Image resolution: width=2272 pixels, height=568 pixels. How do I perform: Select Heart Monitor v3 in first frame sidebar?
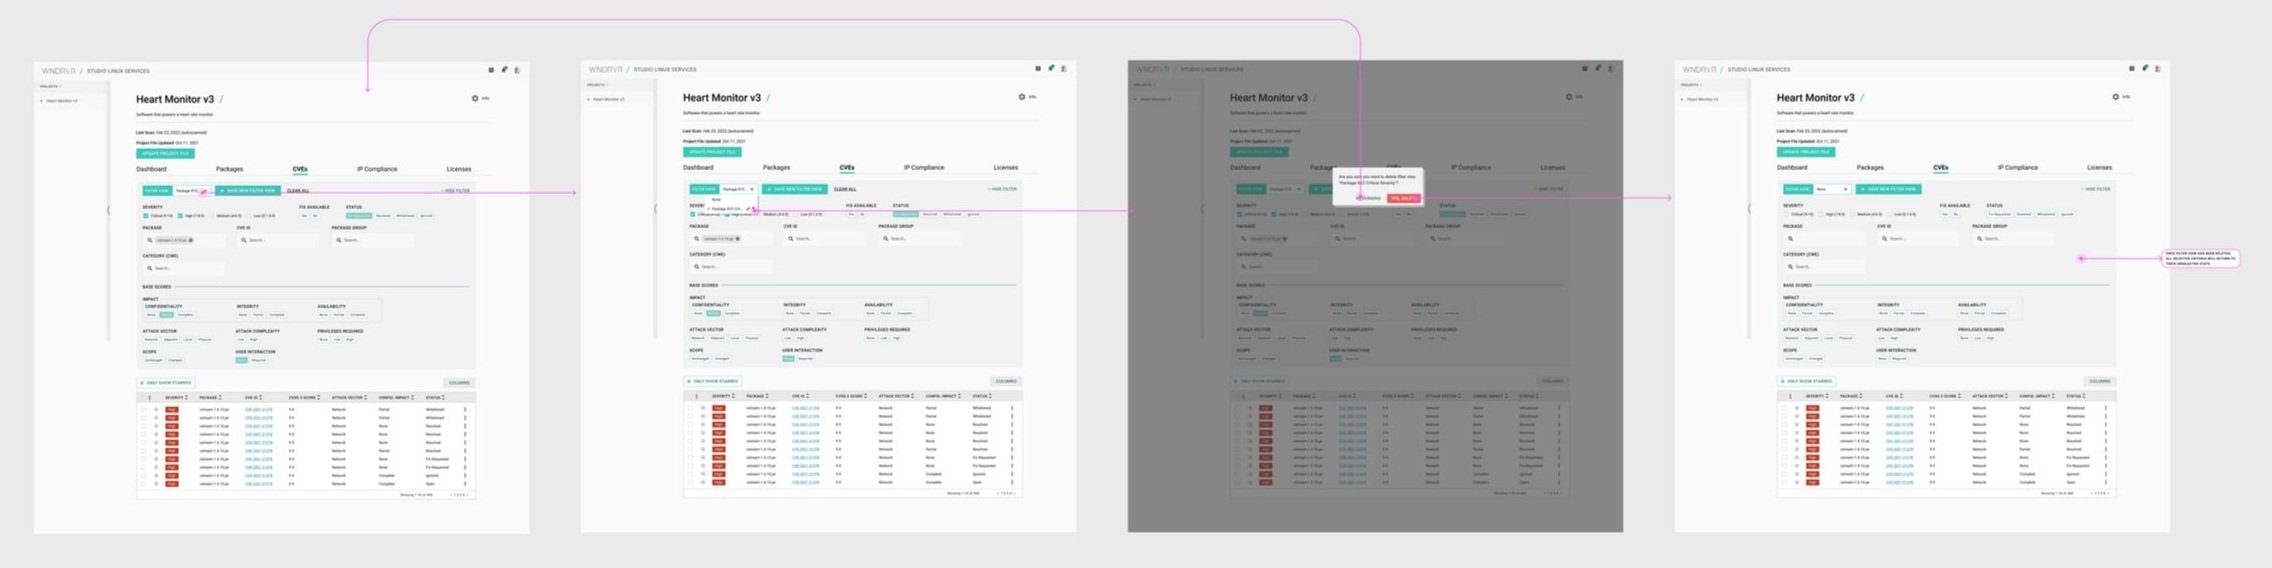click(x=62, y=101)
